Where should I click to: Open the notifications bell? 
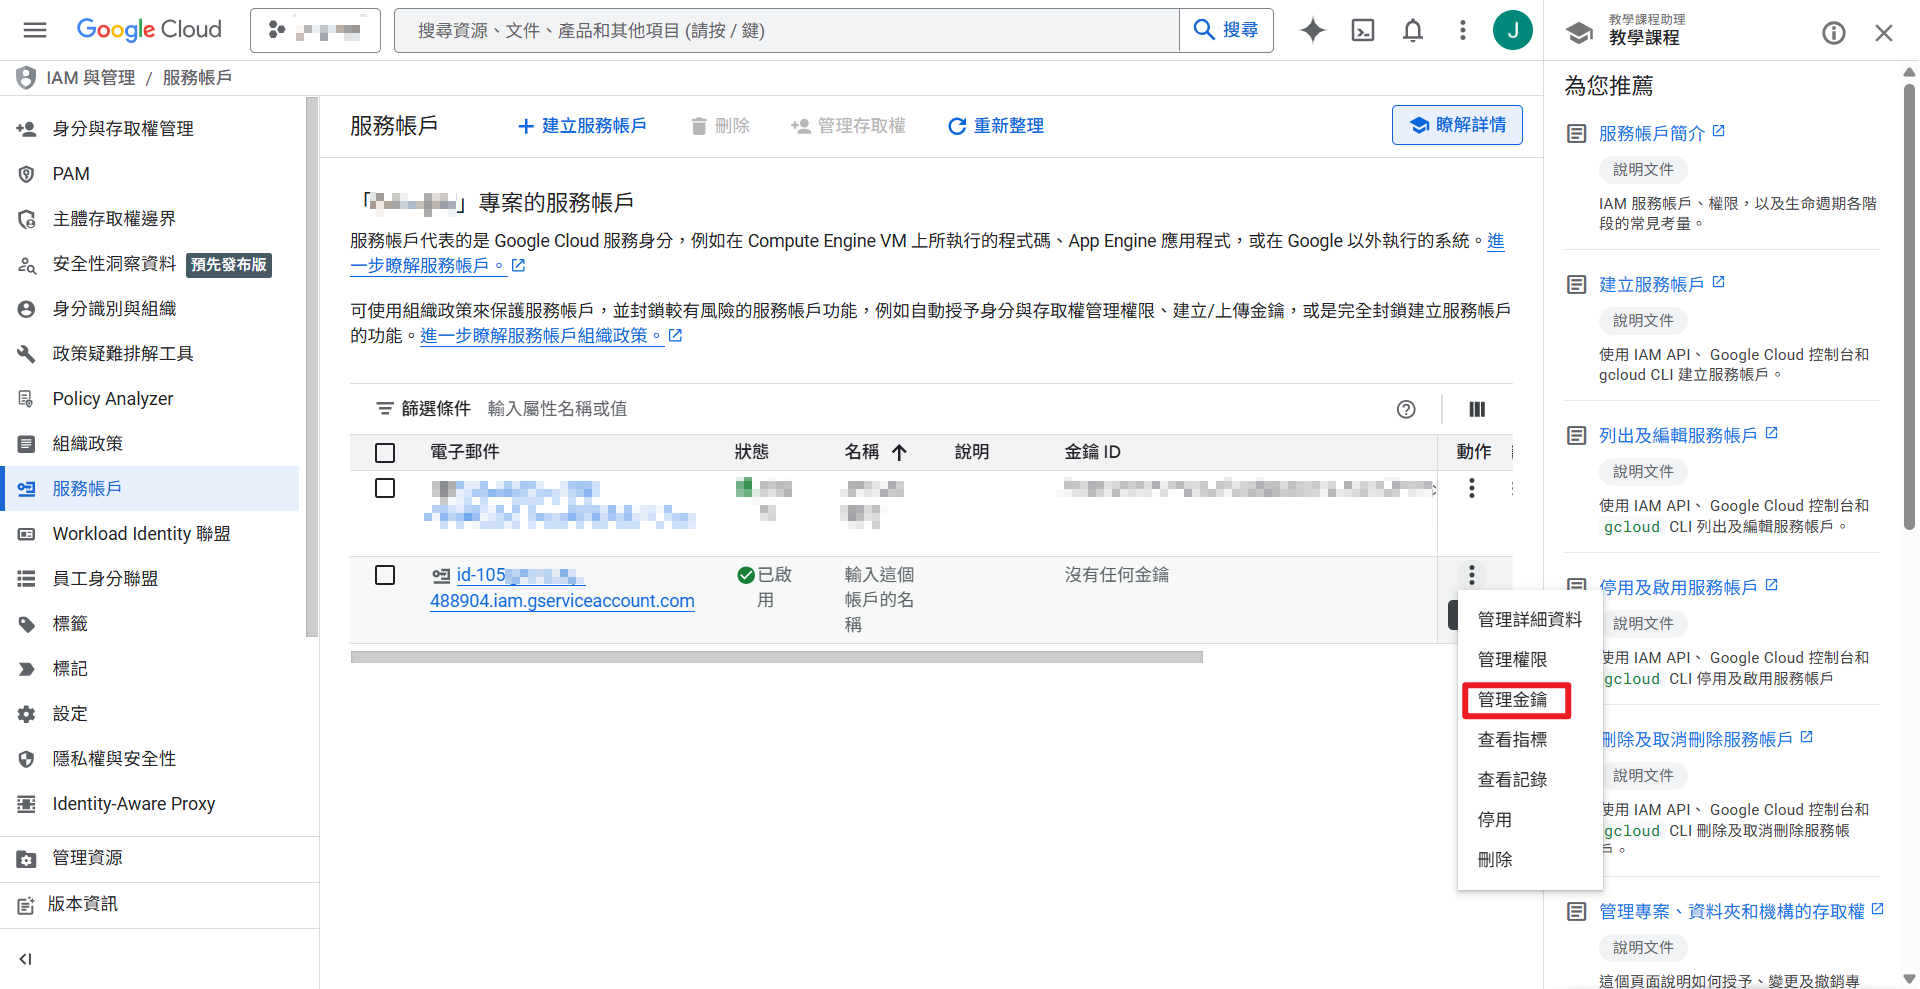coord(1413,30)
